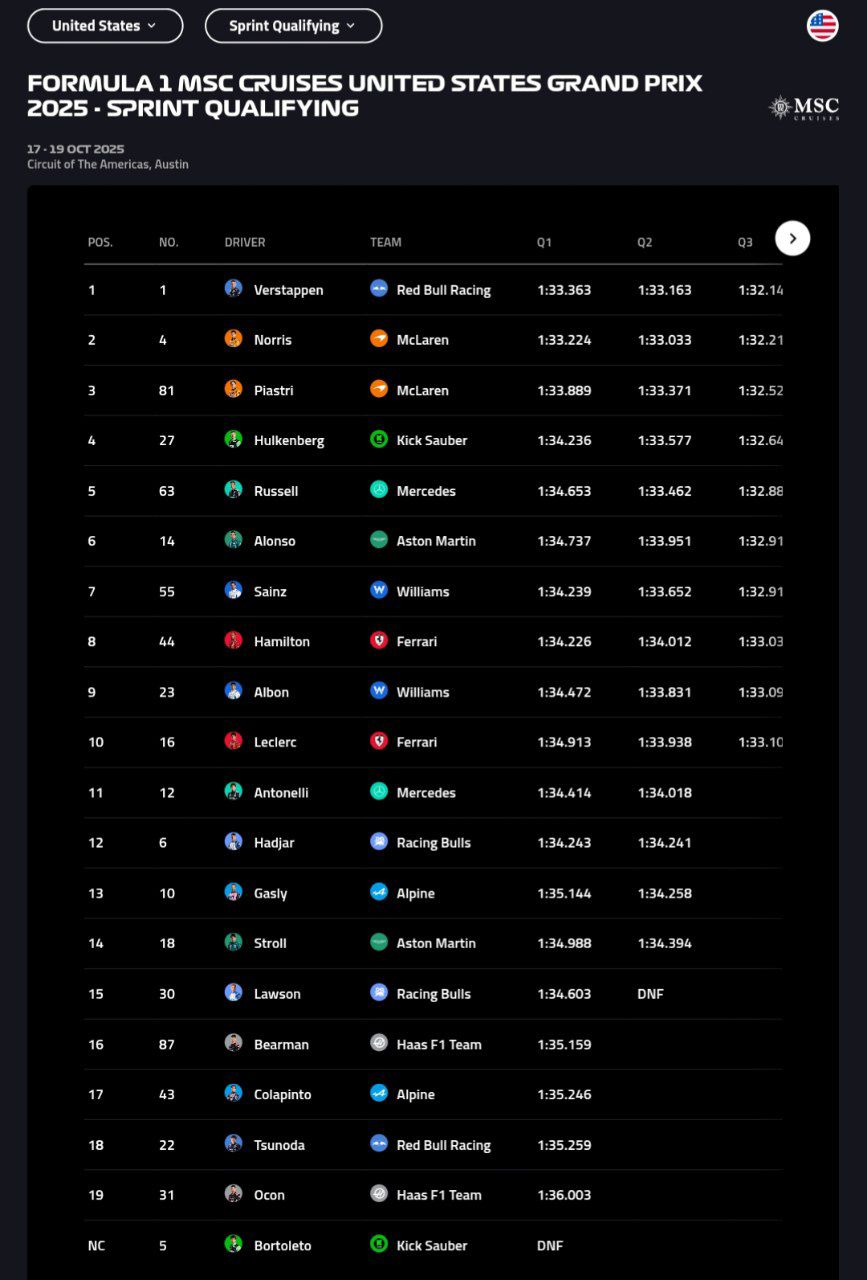867x1280 pixels.
Task: Click the Circuit of The Americas, Austin text
Action: pyautogui.click(x=108, y=164)
